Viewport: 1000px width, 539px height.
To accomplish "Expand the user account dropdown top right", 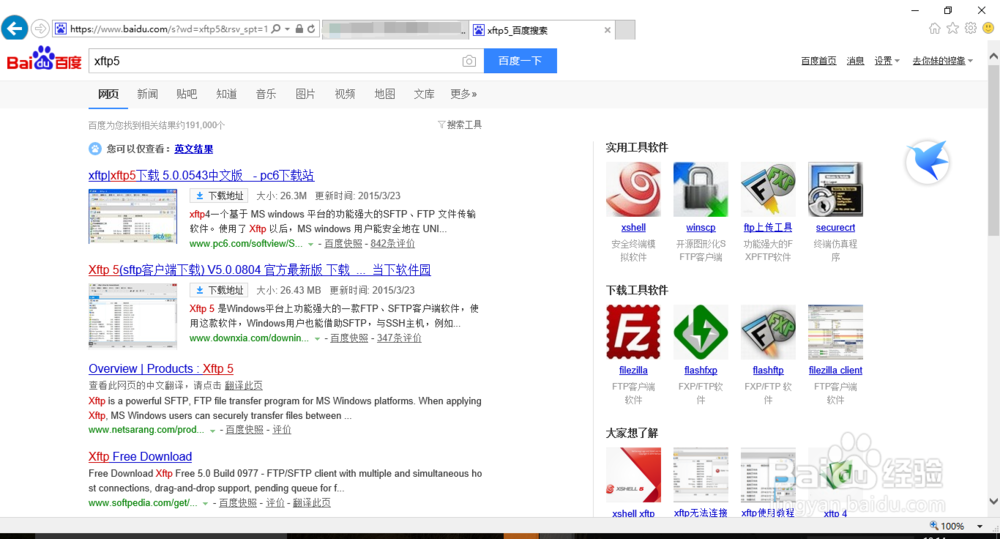I will 971,61.
